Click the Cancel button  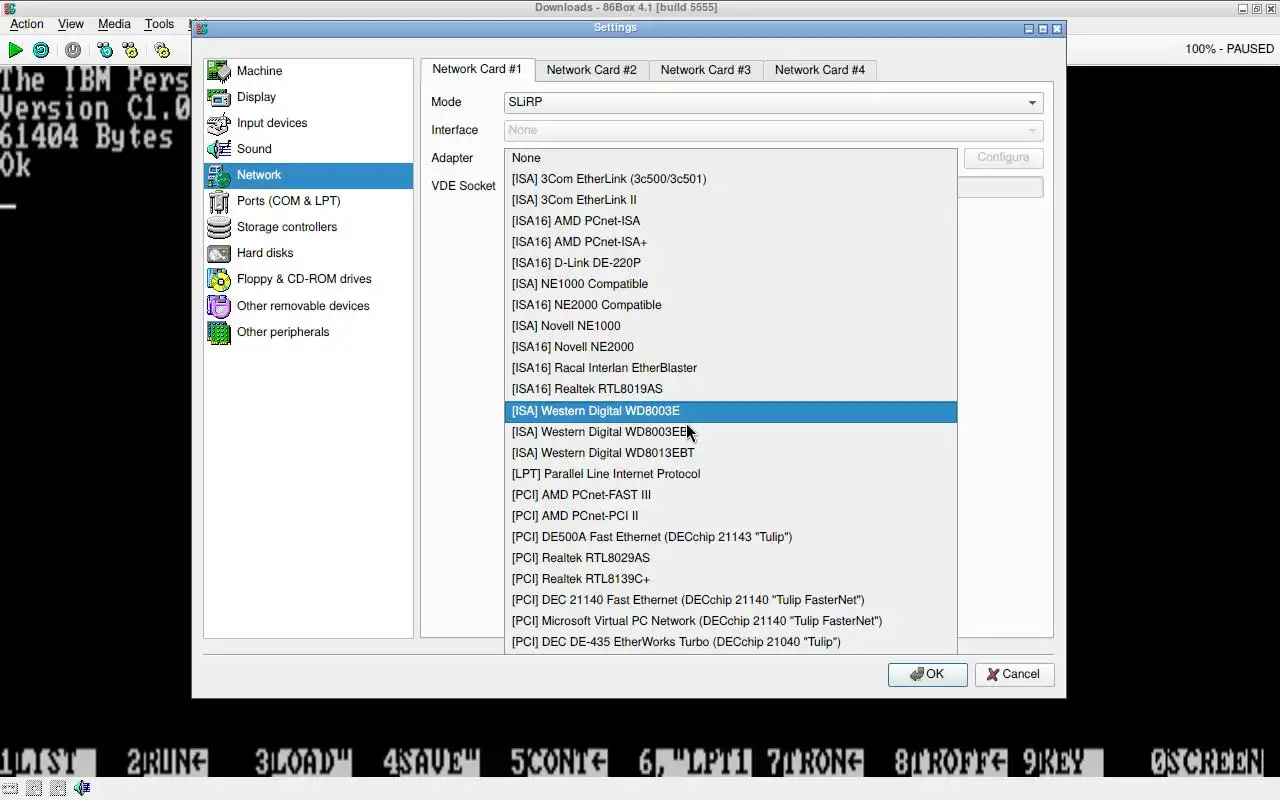(x=1014, y=674)
